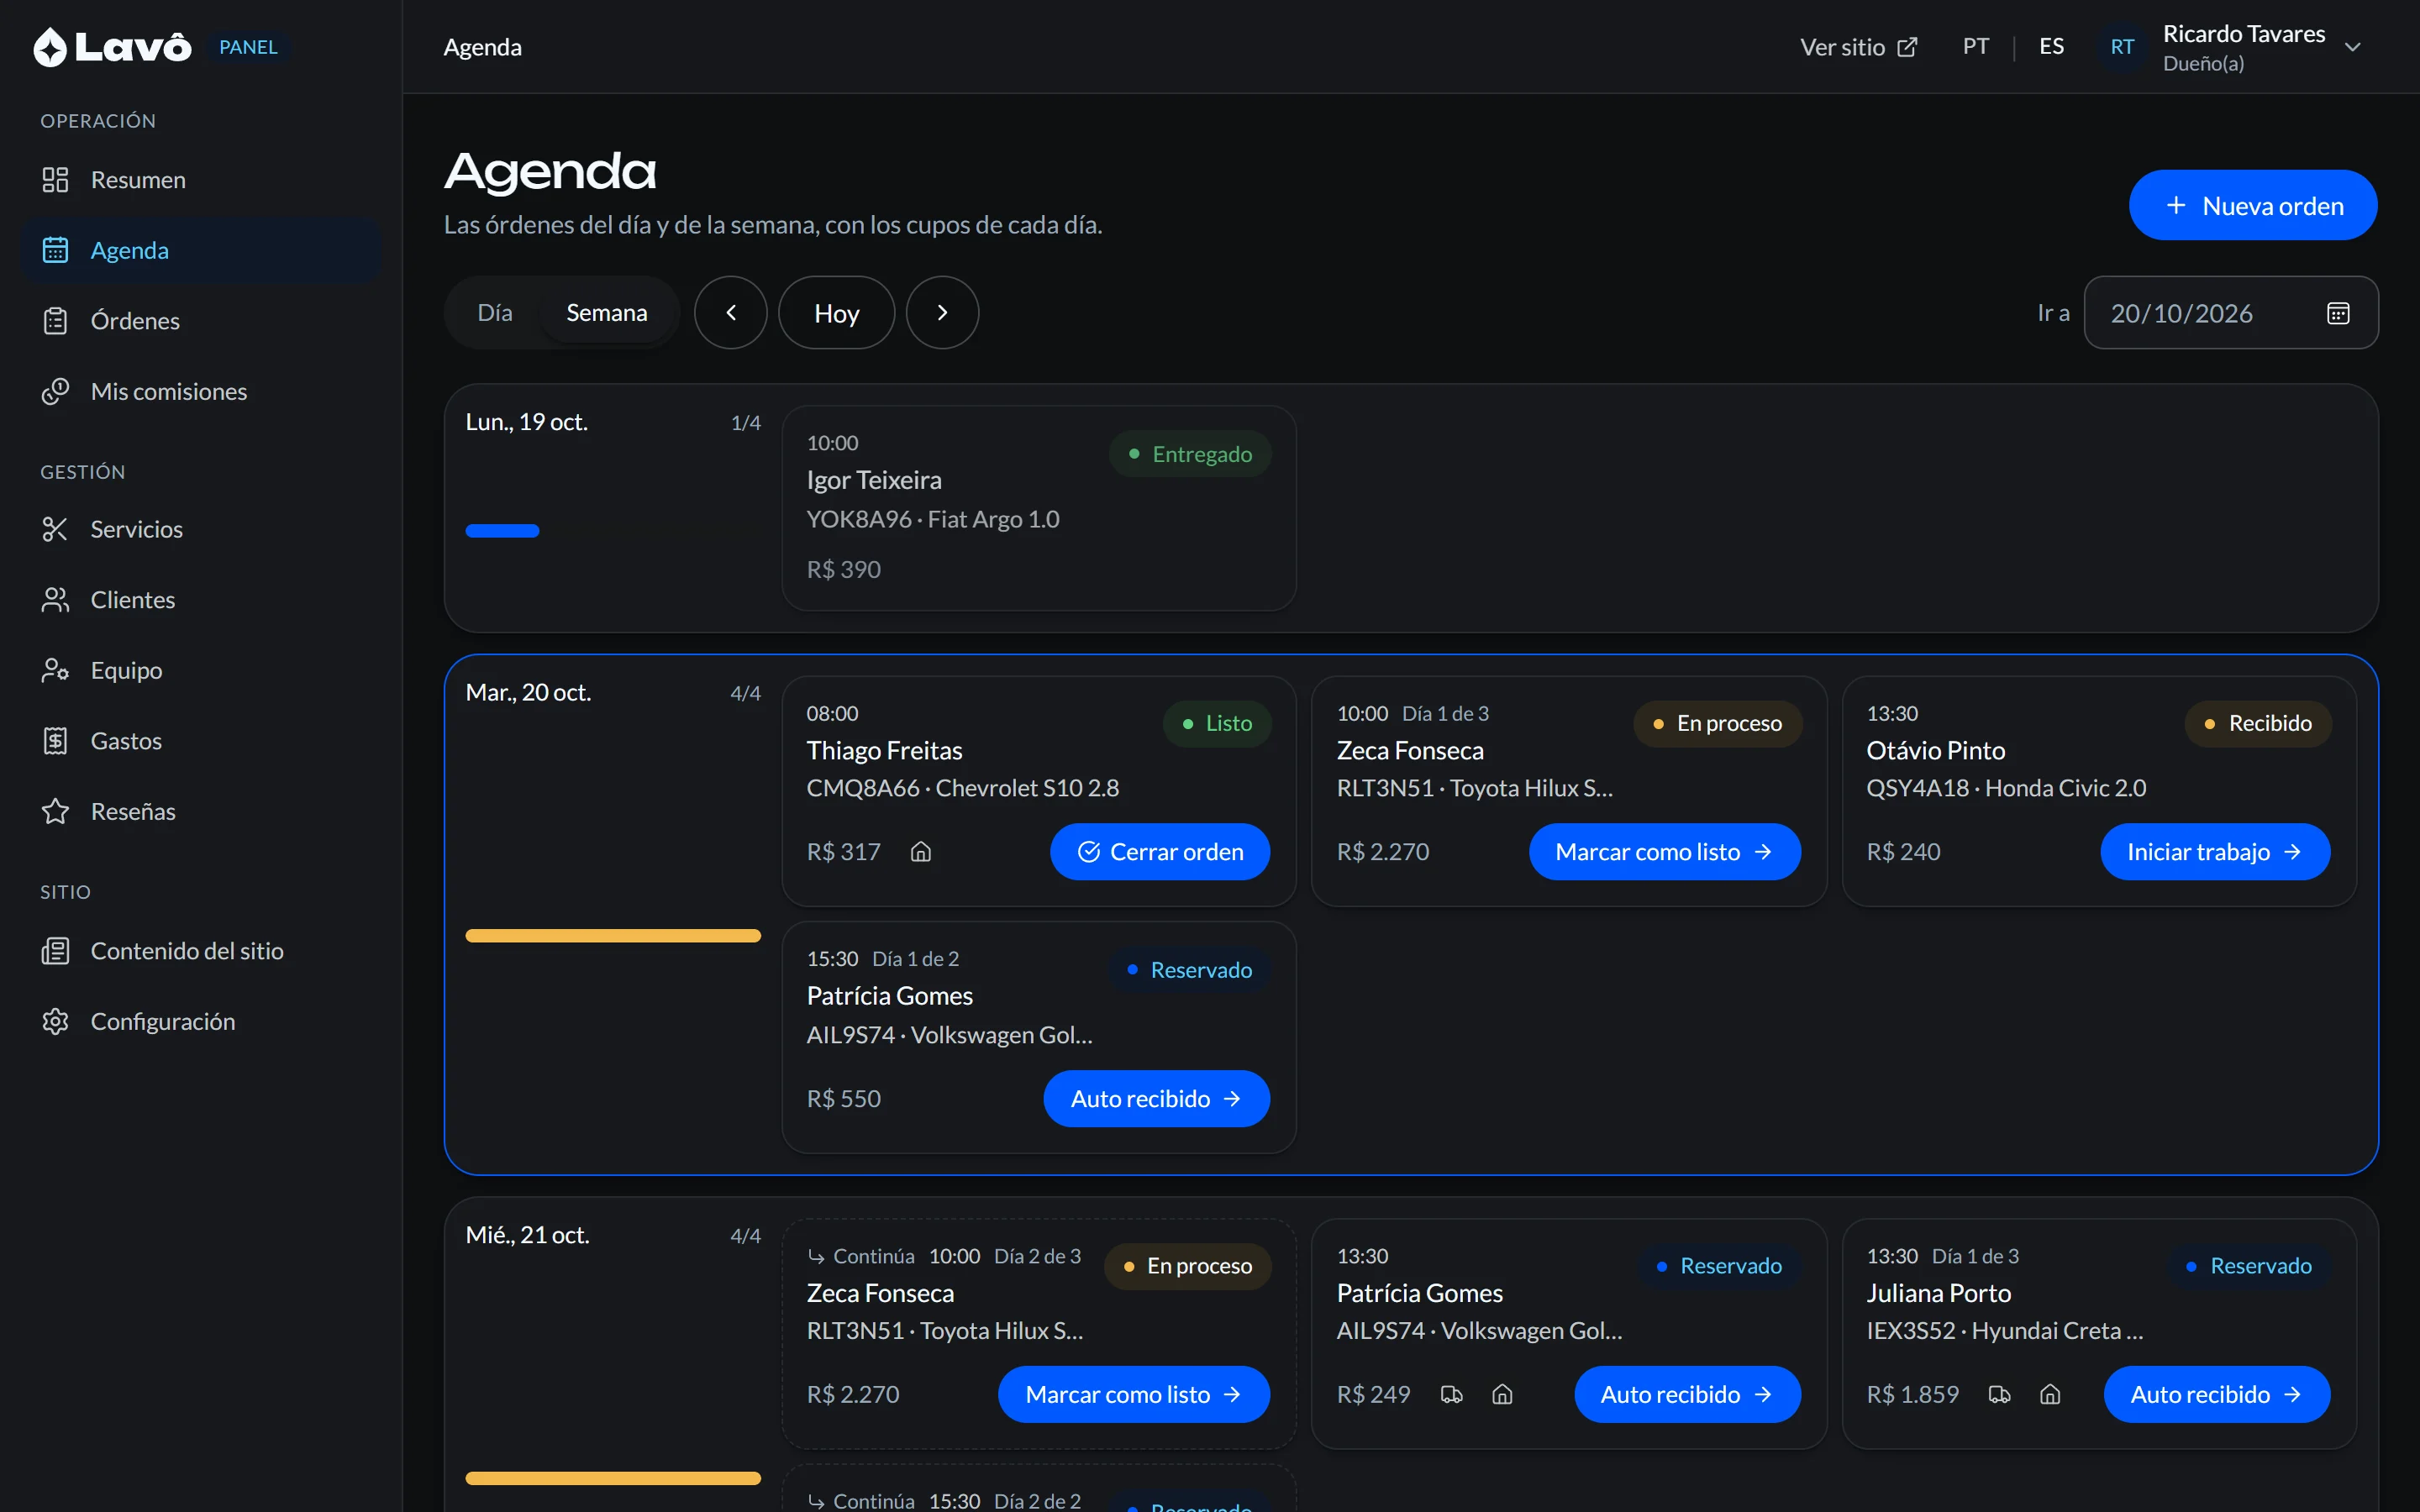
Task: Go to next week arrow
Action: click(942, 313)
